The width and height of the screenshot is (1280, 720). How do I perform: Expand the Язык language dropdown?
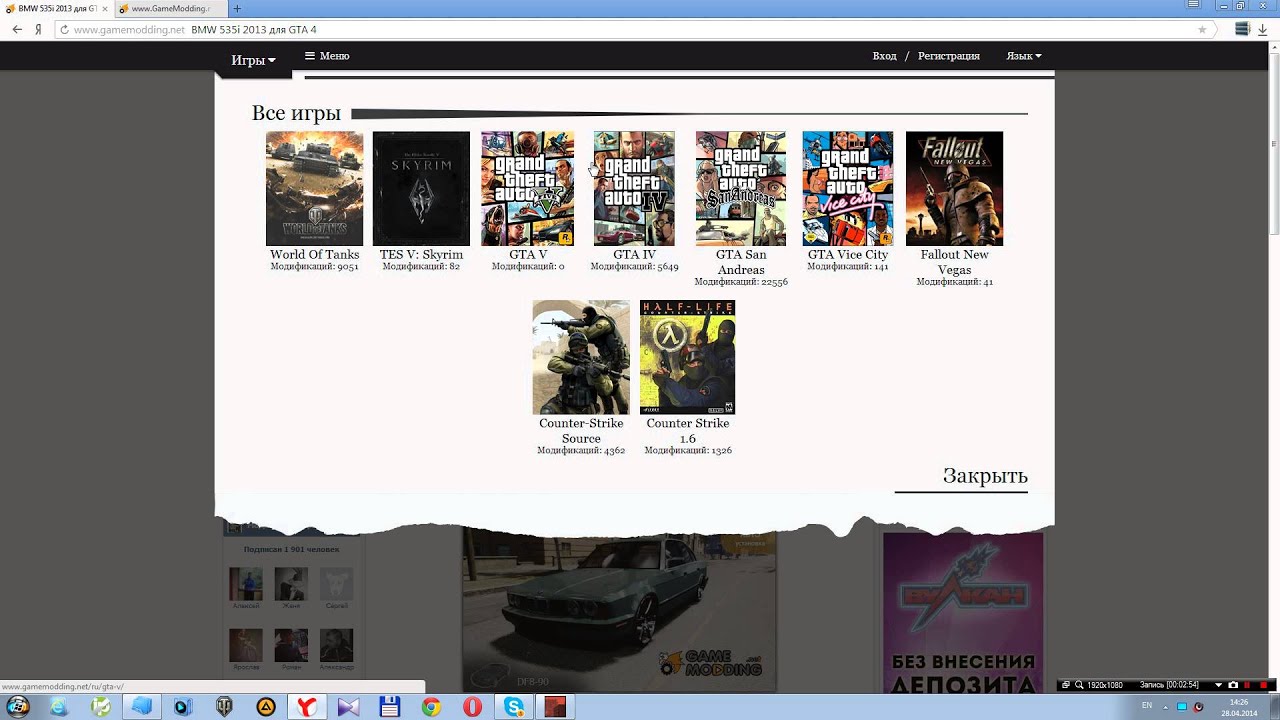[x=1023, y=56]
